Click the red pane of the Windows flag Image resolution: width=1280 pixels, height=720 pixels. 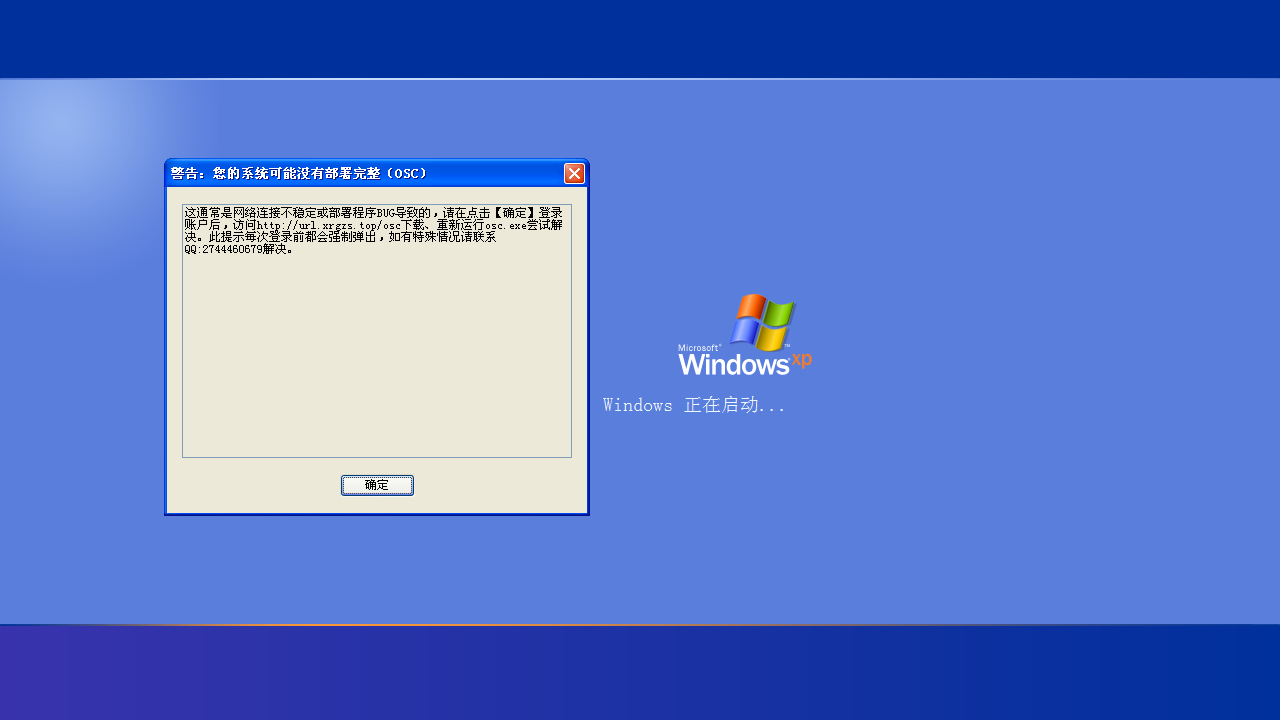point(751,307)
